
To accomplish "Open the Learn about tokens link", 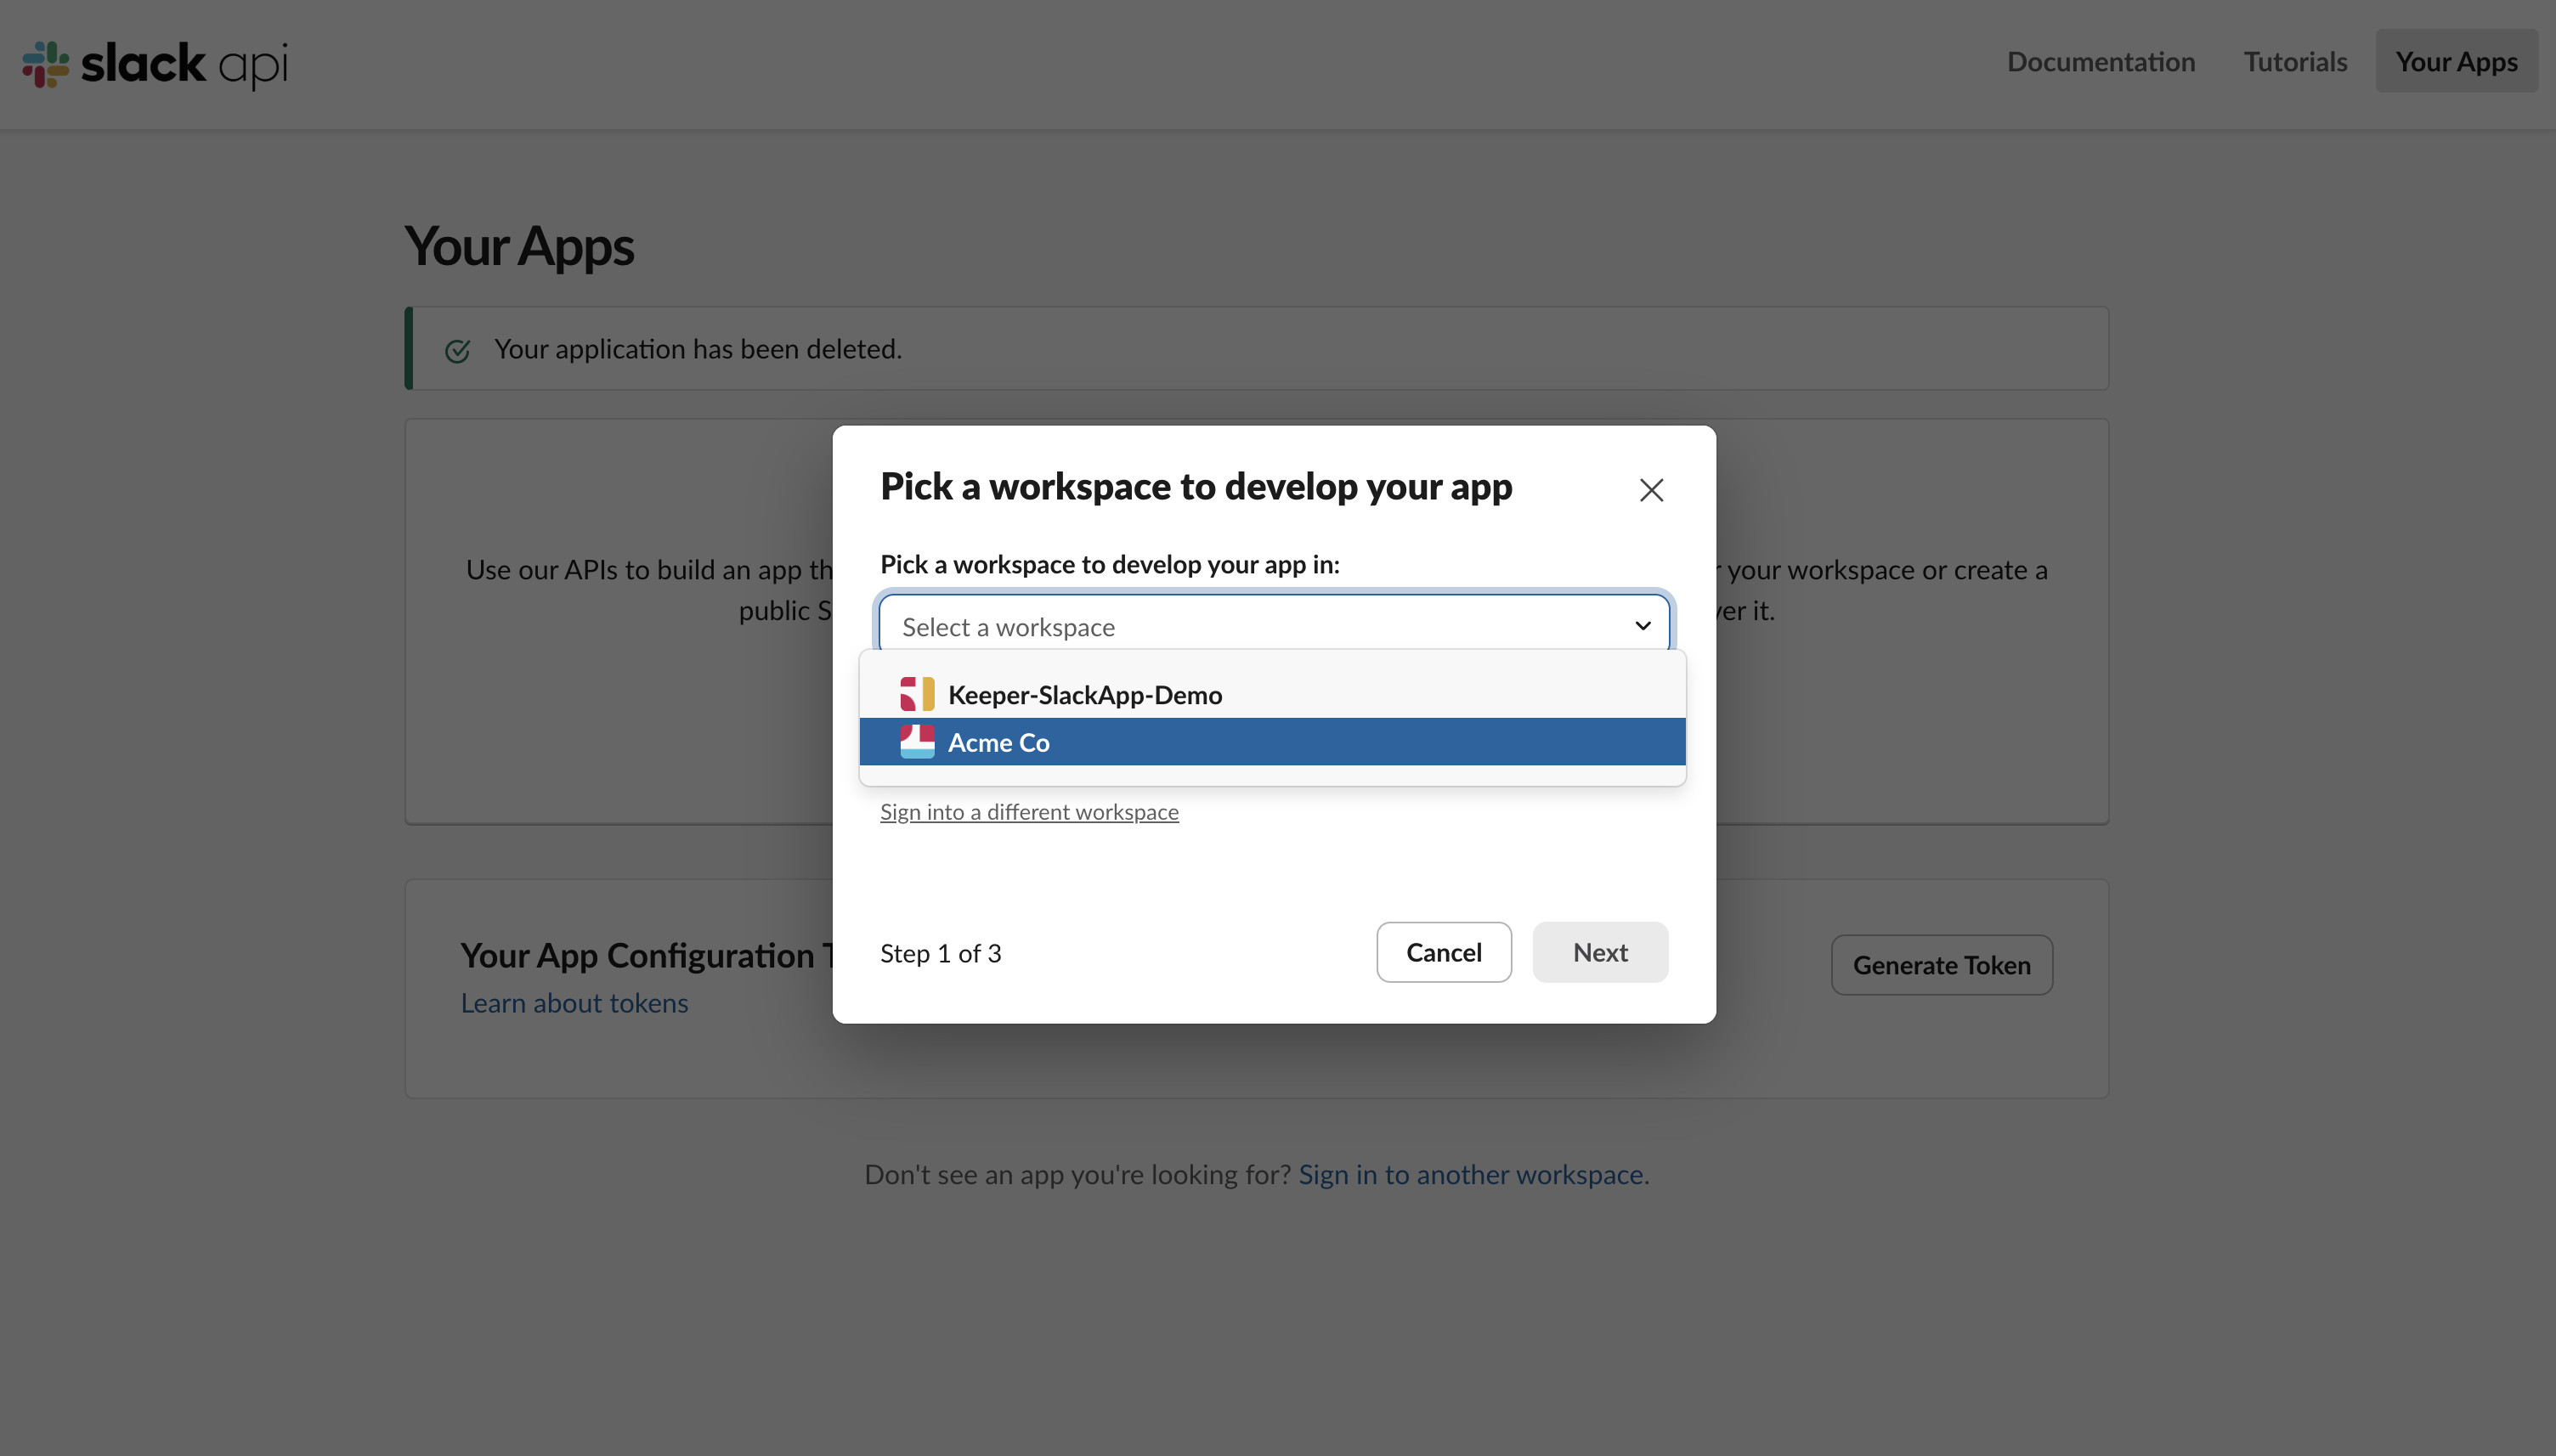I will (574, 1003).
